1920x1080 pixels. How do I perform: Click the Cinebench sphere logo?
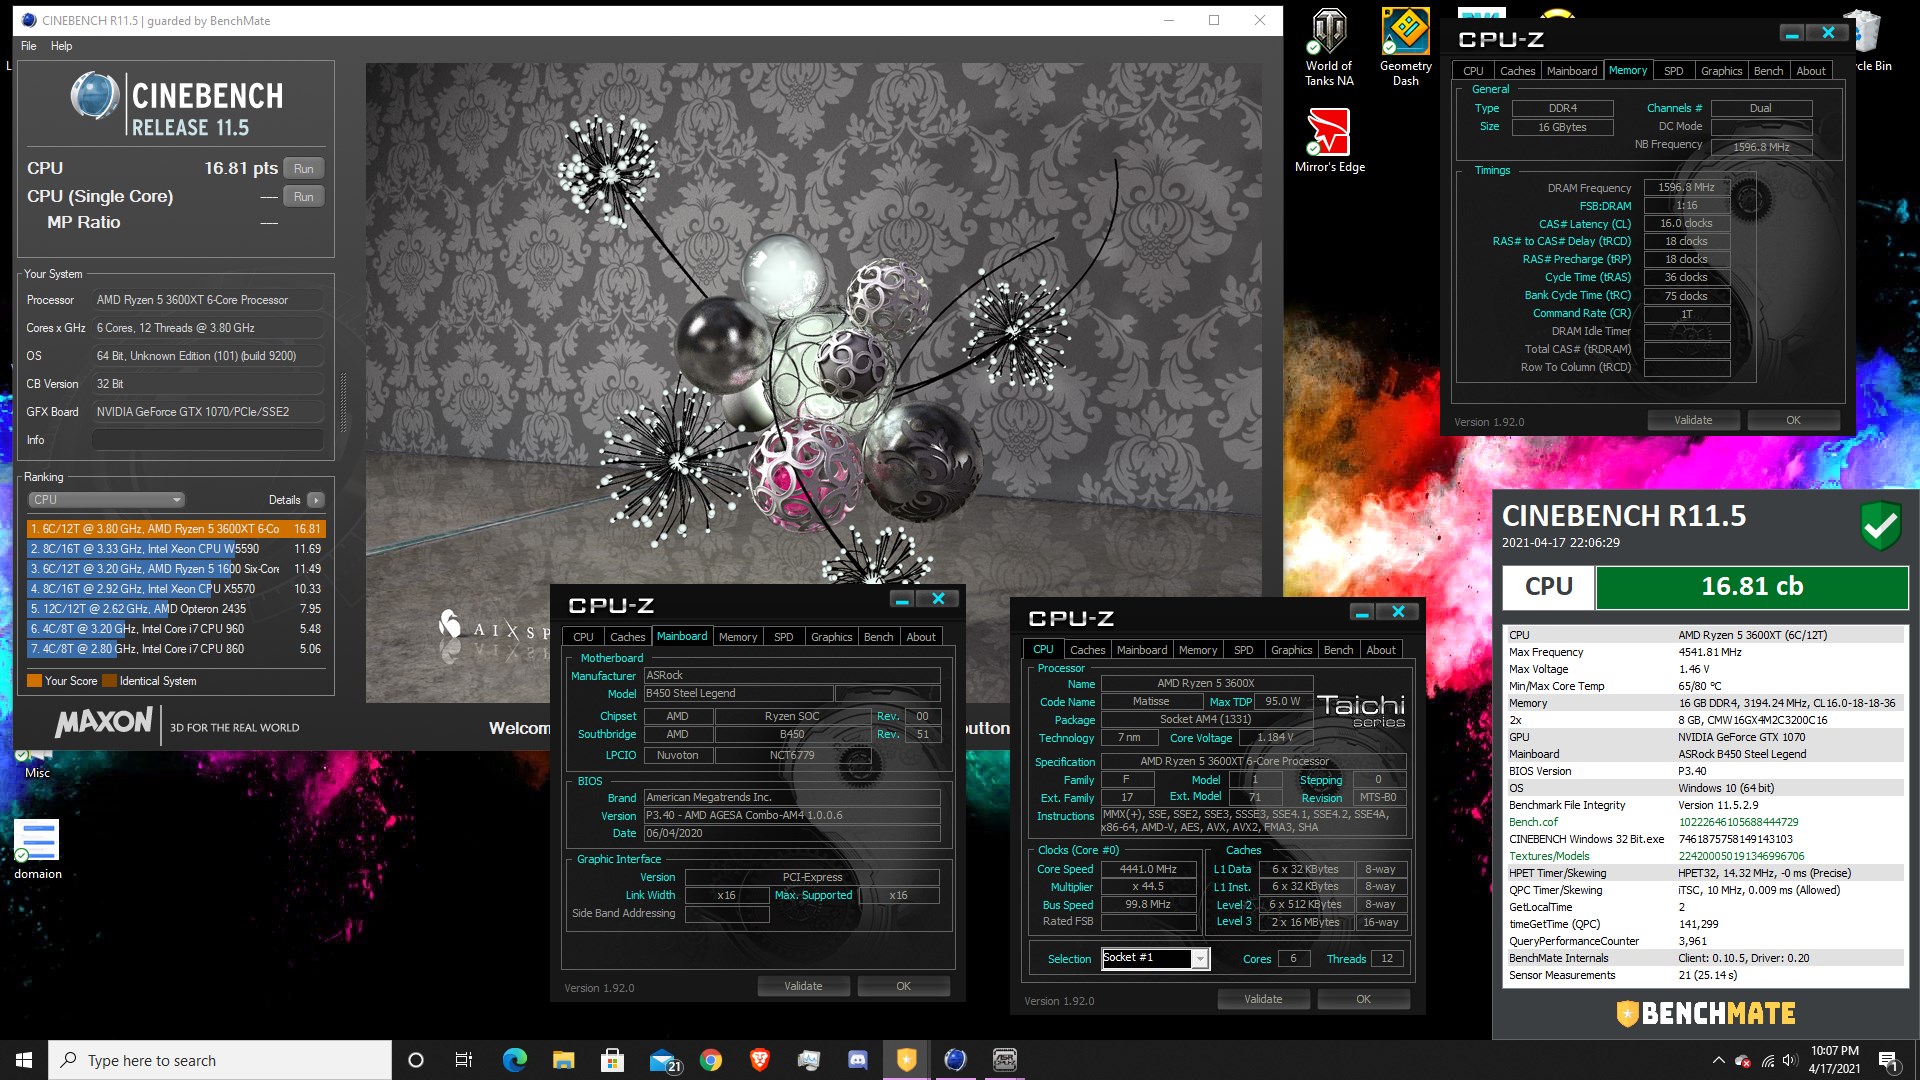tap(95, 97)
